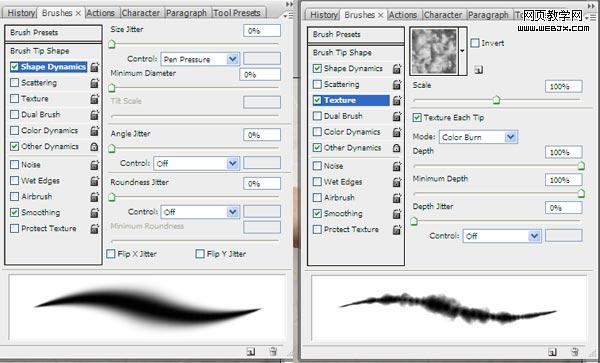
Task: Click the Size Jitter slider handle
Action: (112, 44)
